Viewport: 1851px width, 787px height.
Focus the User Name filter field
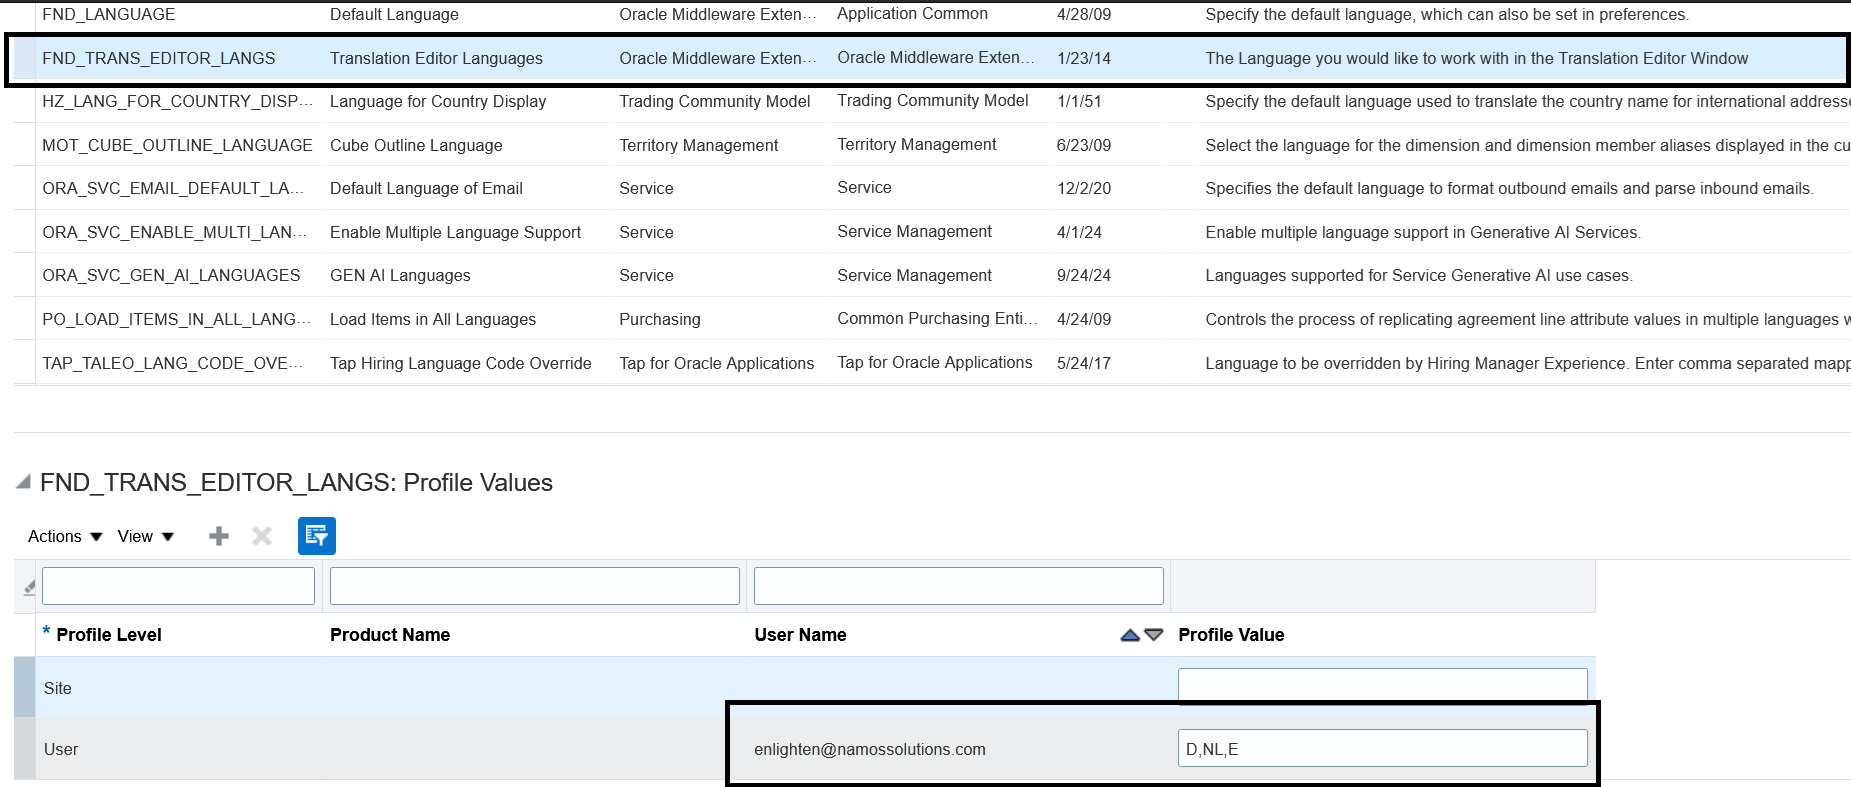point(959,586)
